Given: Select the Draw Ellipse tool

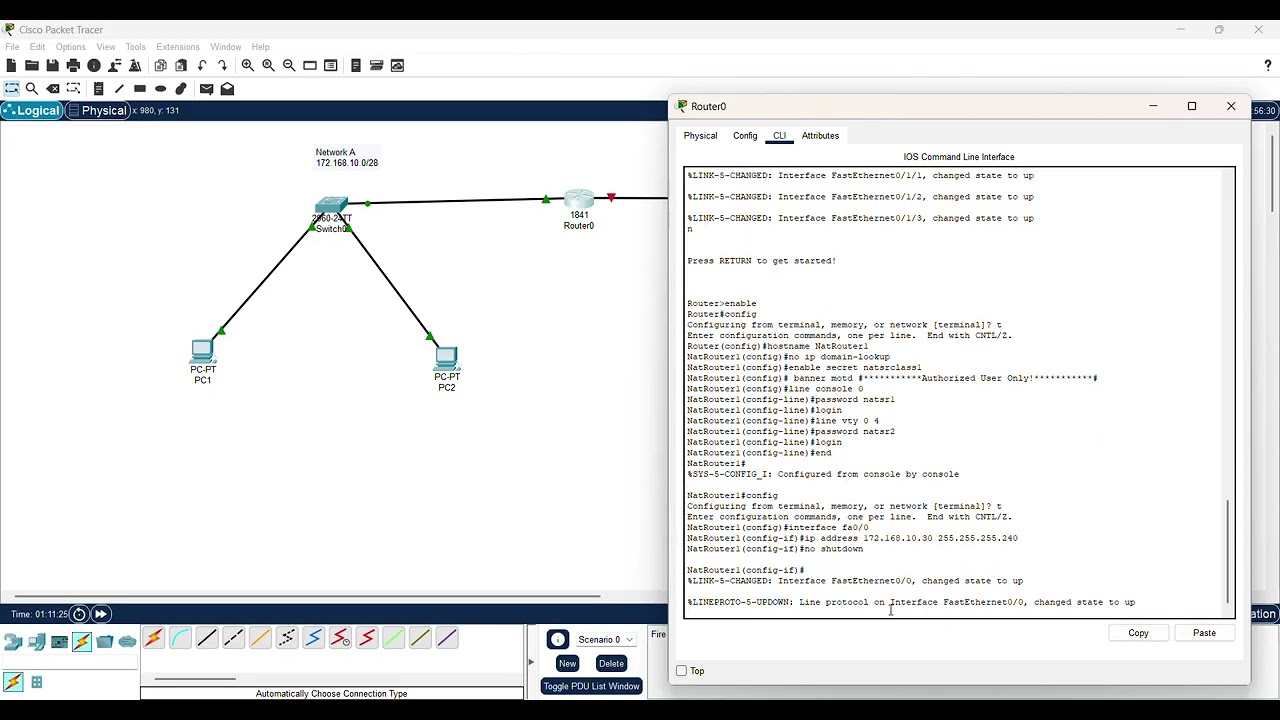Looking at the screenshot, I should coord(160,89).
